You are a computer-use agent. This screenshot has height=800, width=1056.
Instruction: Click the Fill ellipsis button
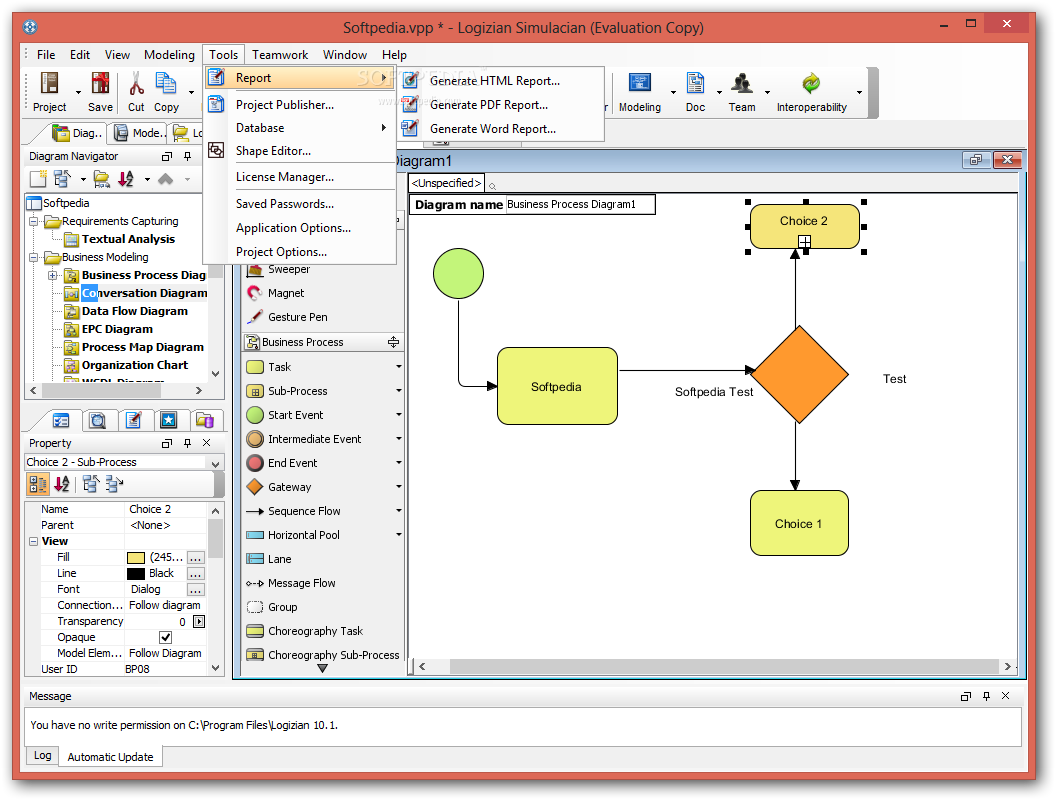tap(195, 558)
